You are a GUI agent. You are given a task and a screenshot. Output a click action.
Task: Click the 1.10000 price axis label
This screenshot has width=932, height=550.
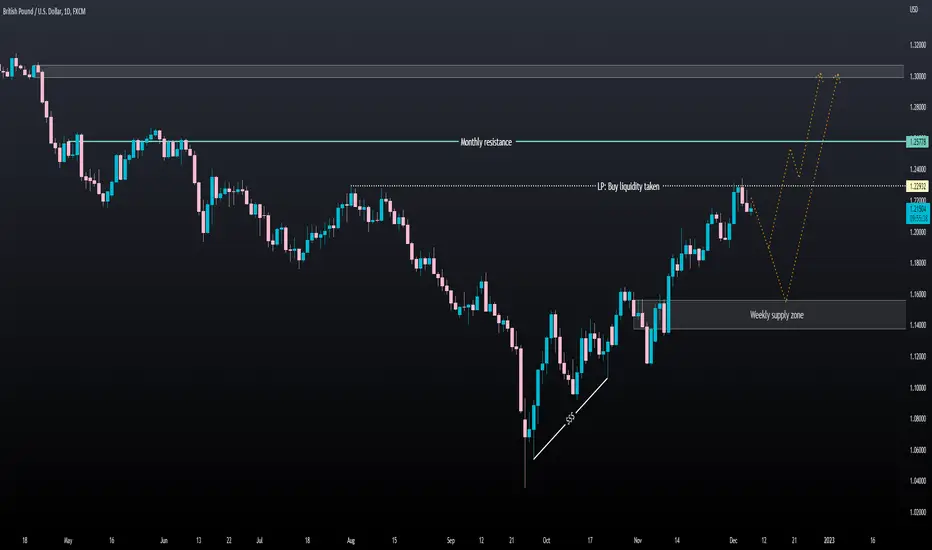[x=917, y=388]
